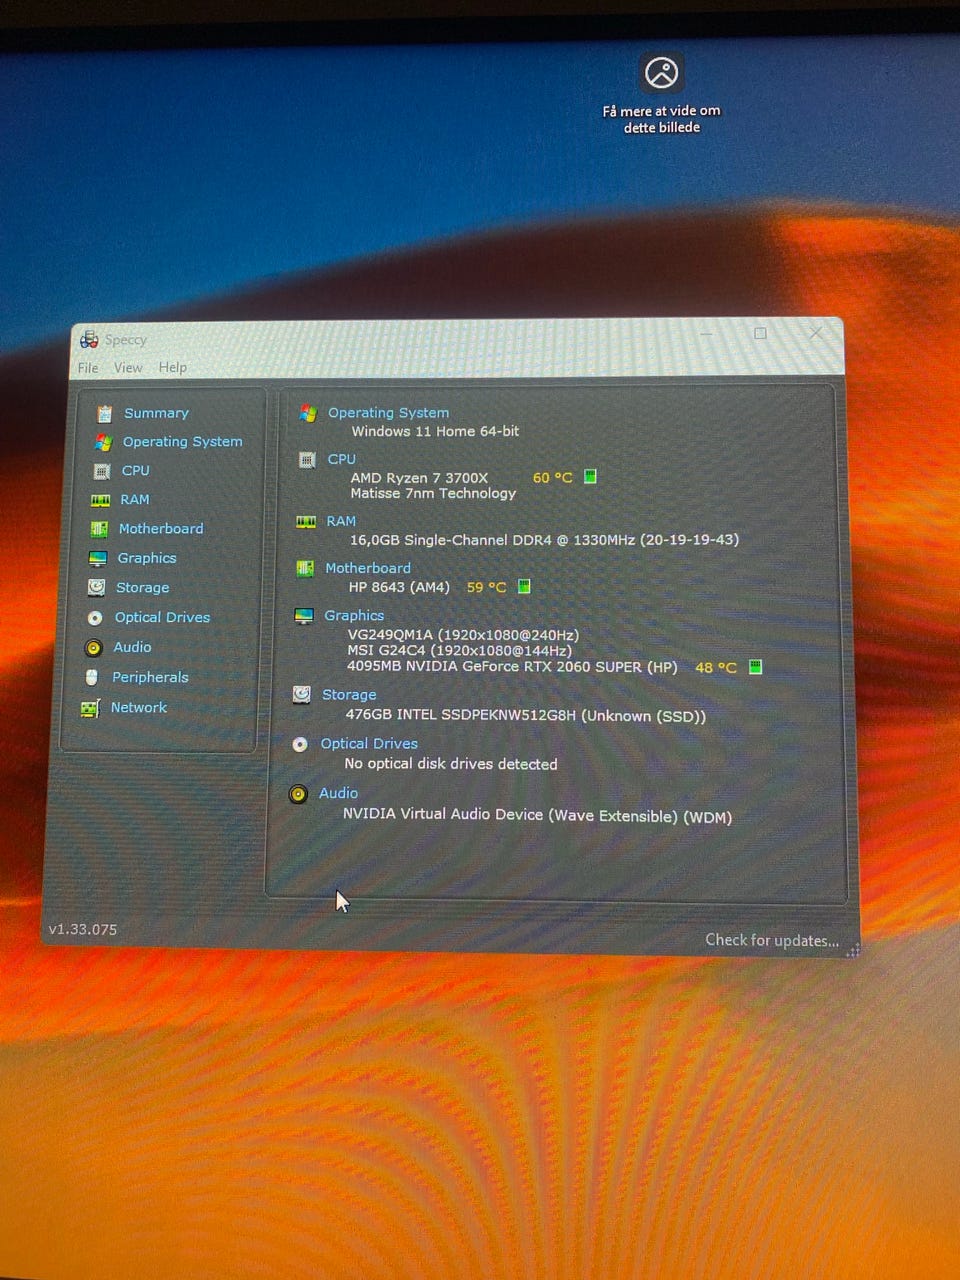Show Graphics details from sidebar
Image resolution: width=960 pixels, height=1280 pixels.
pyautogui.click(x=147, y=559)
